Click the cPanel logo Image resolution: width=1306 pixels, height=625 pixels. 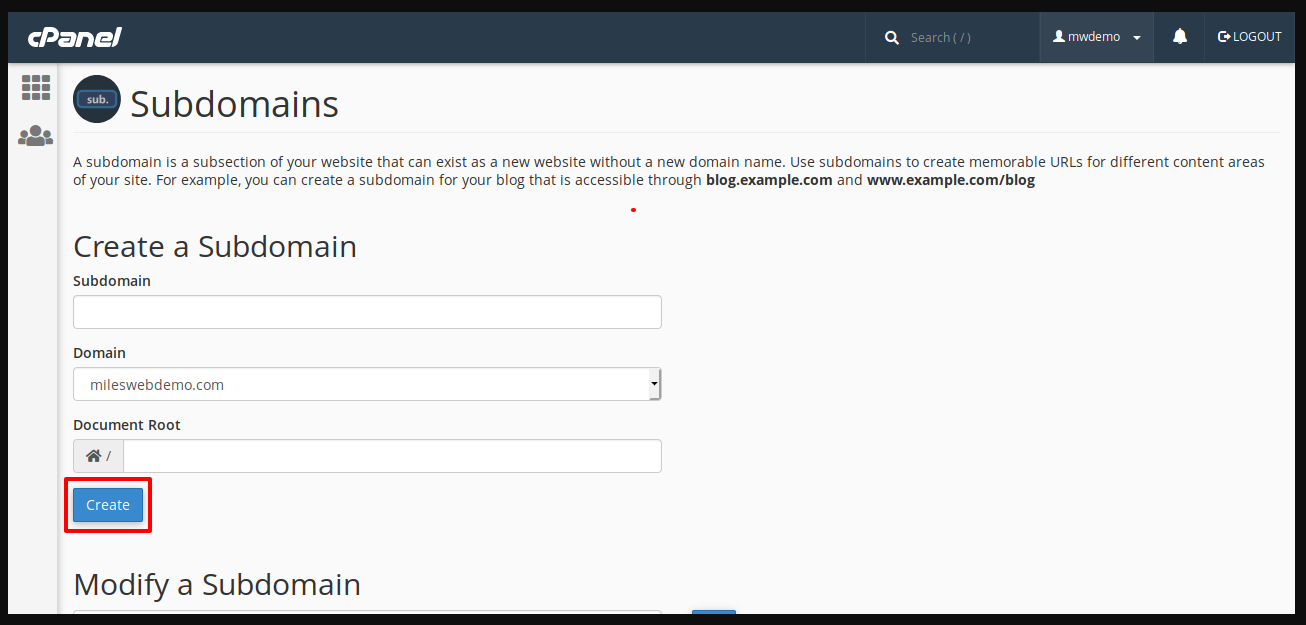[74, 37]
